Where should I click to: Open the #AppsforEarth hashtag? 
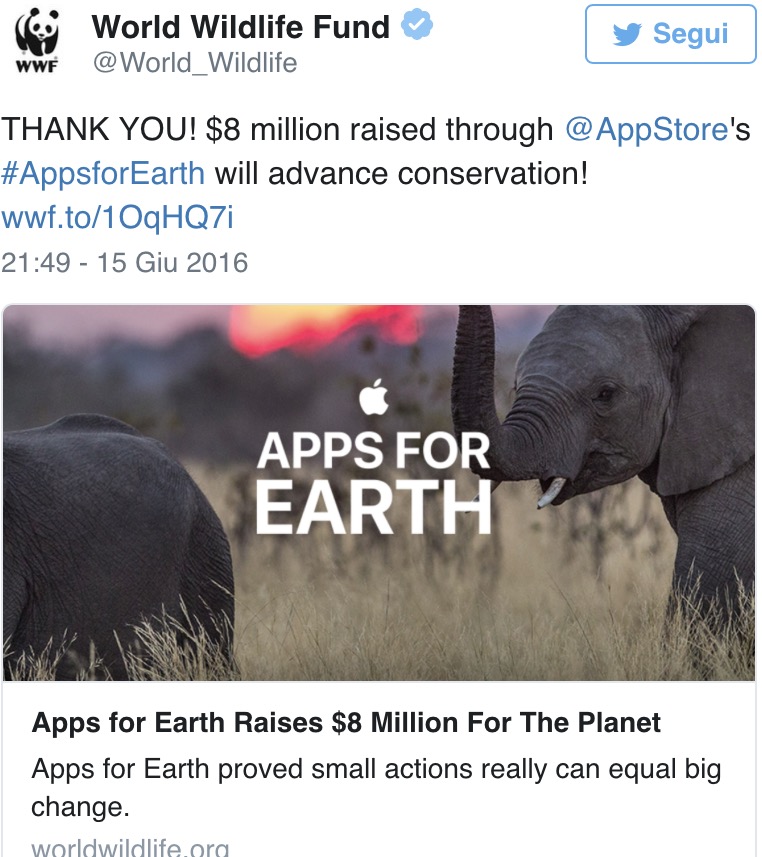click(103, 173)
